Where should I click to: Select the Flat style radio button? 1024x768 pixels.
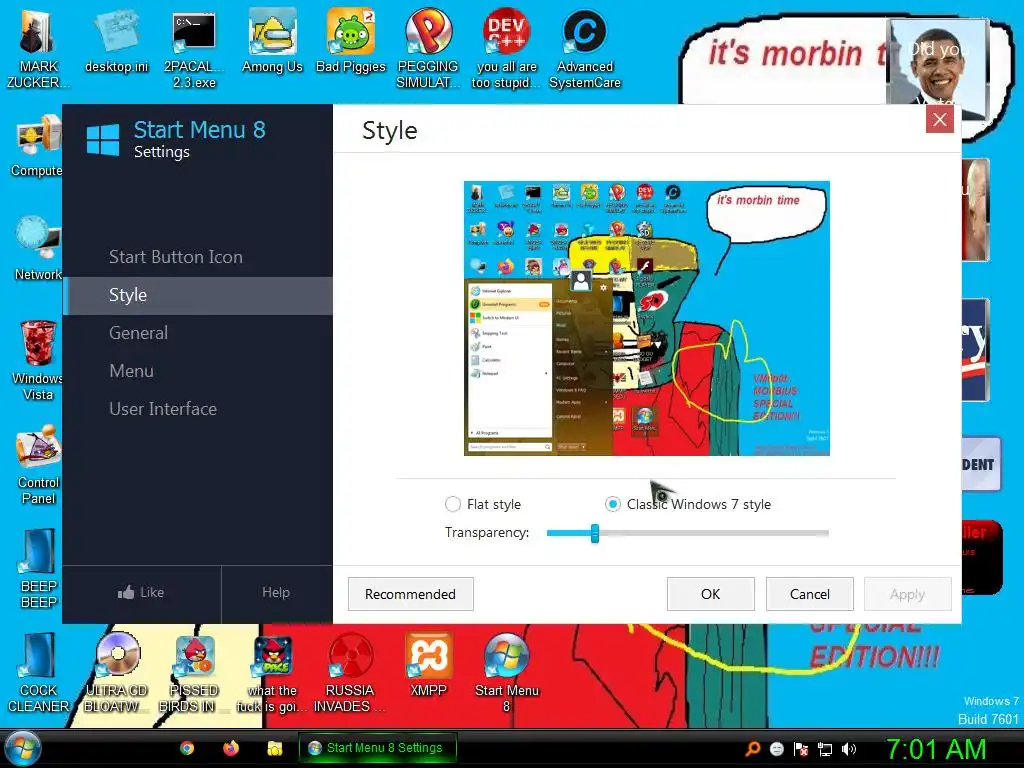click(453, 504)
